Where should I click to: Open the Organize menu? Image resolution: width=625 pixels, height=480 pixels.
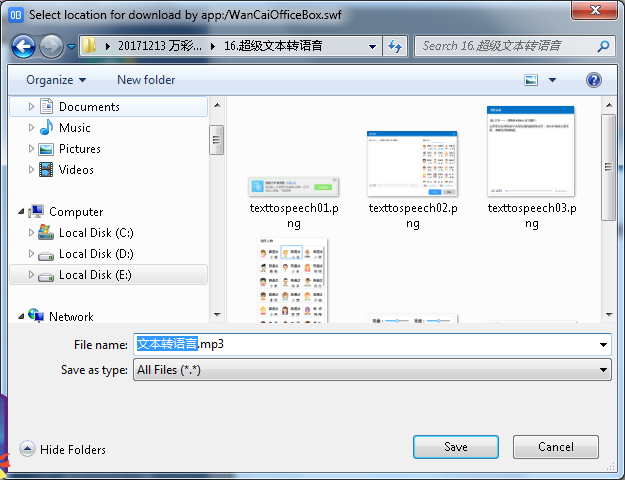click(x=56, y=80)
